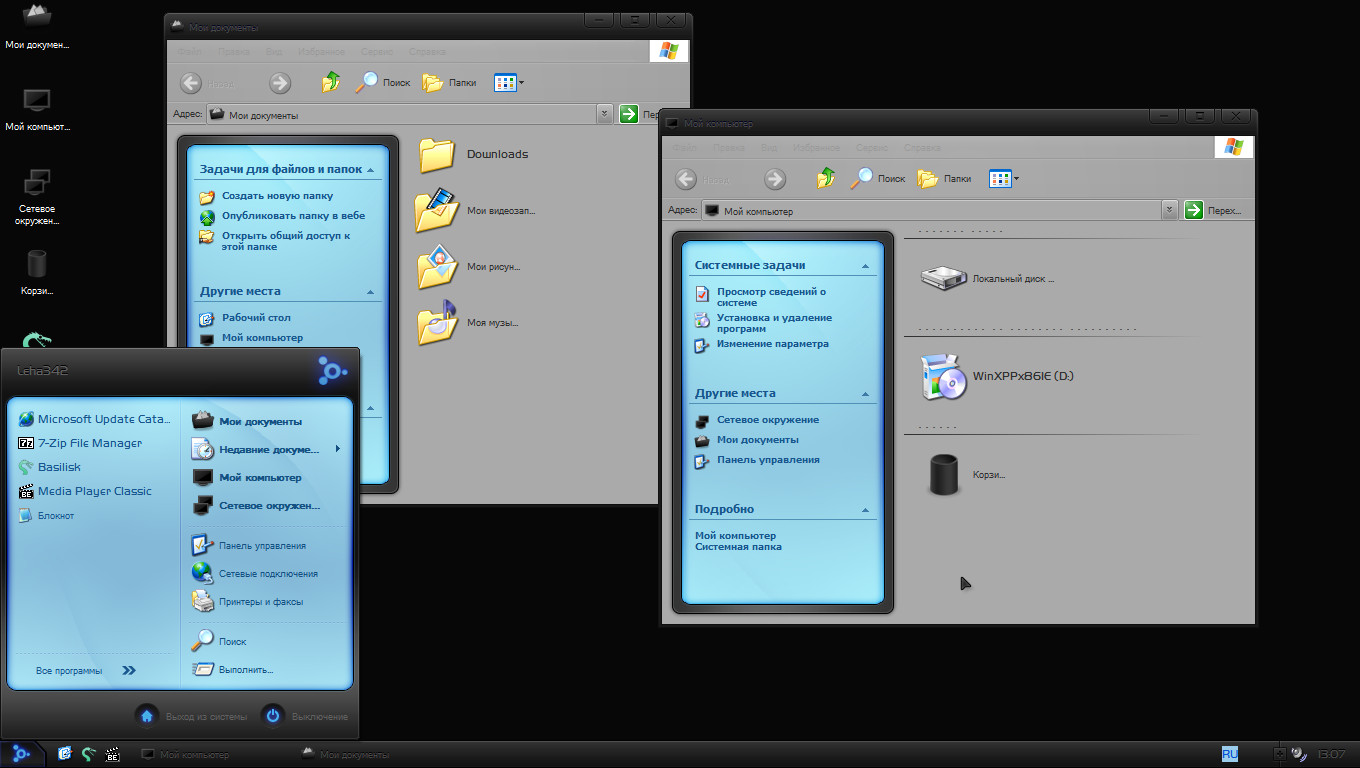Open Поиск from the Start menu

tap(219, 641)
